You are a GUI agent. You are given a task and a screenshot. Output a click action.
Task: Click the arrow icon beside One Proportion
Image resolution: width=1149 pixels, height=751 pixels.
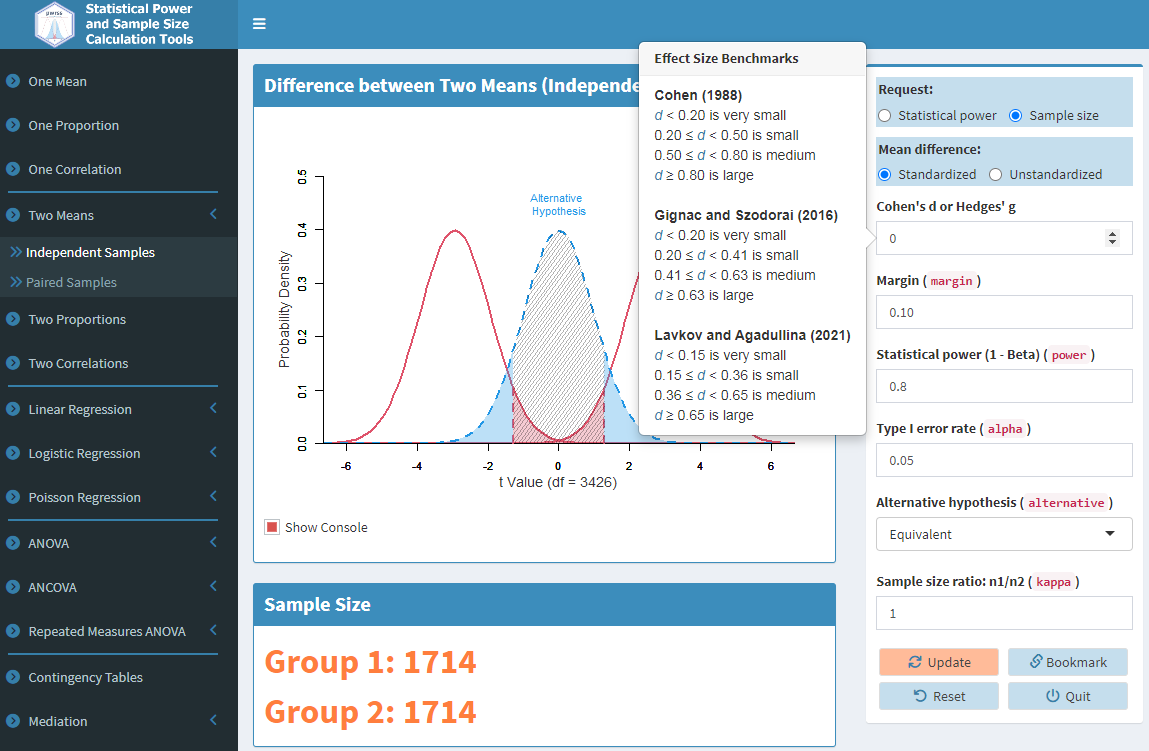pyautogui.click(x=13, y=125)
